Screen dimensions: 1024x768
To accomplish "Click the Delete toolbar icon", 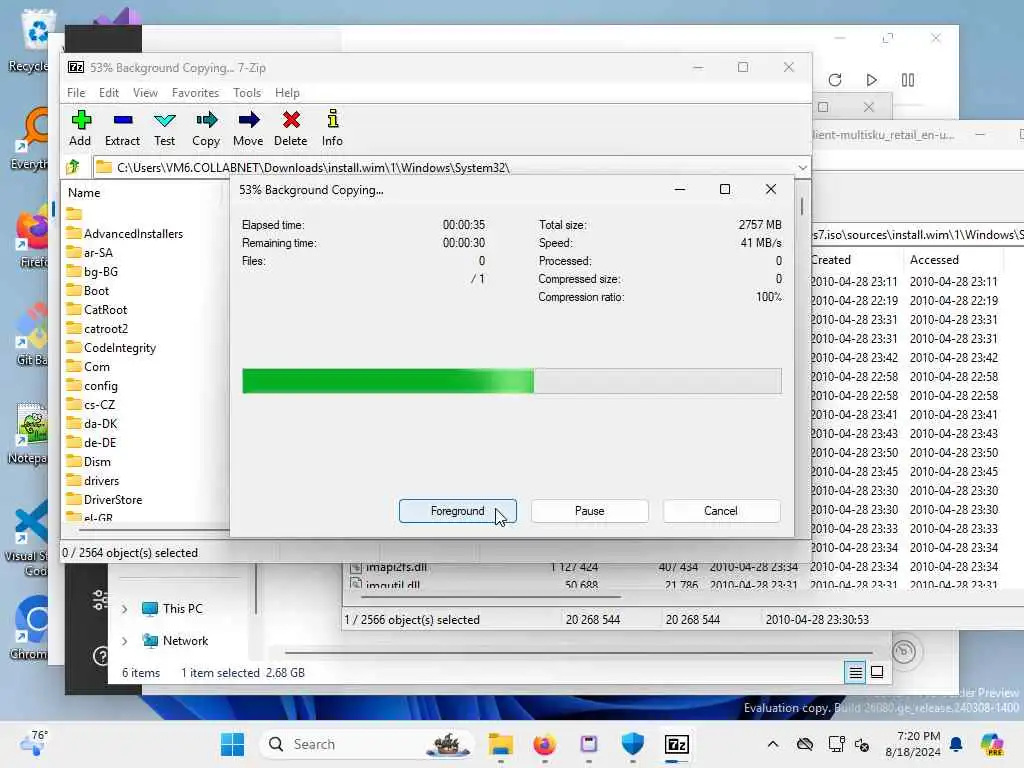I will (291, 128).
